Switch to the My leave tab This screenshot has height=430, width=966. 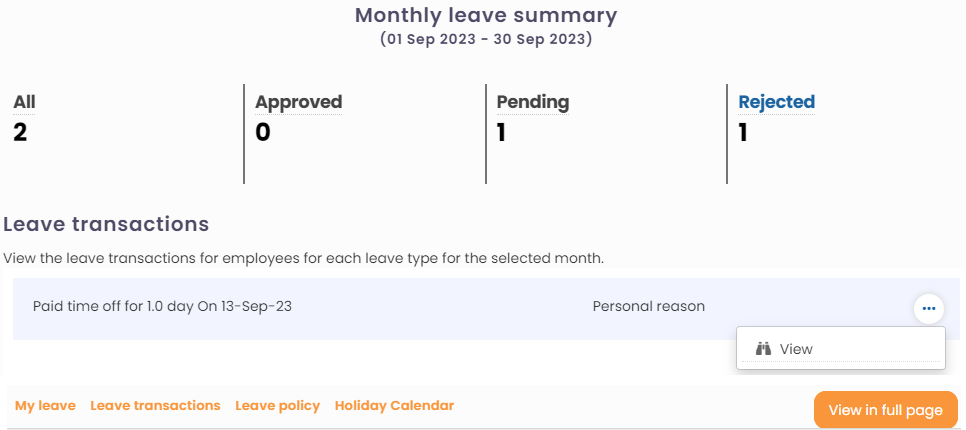[45, 406]
